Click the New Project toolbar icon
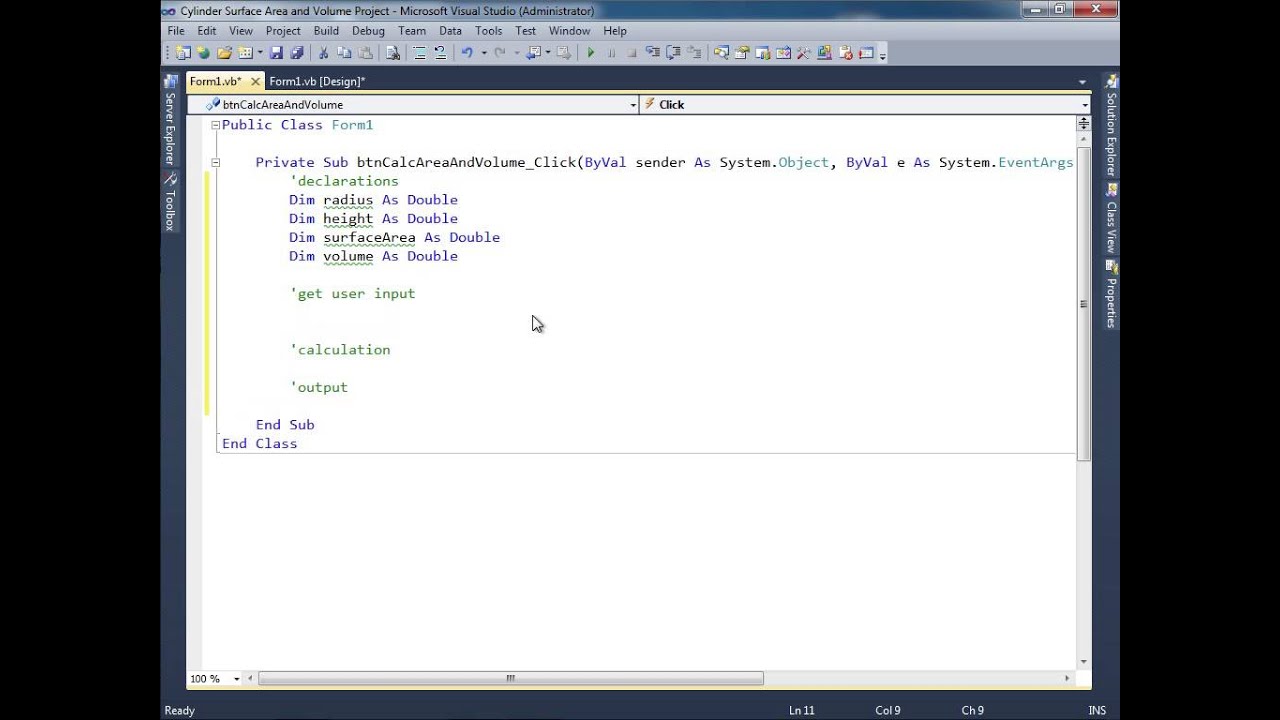1280x720 pixels. pyautogui.click(x=183, y=52)
